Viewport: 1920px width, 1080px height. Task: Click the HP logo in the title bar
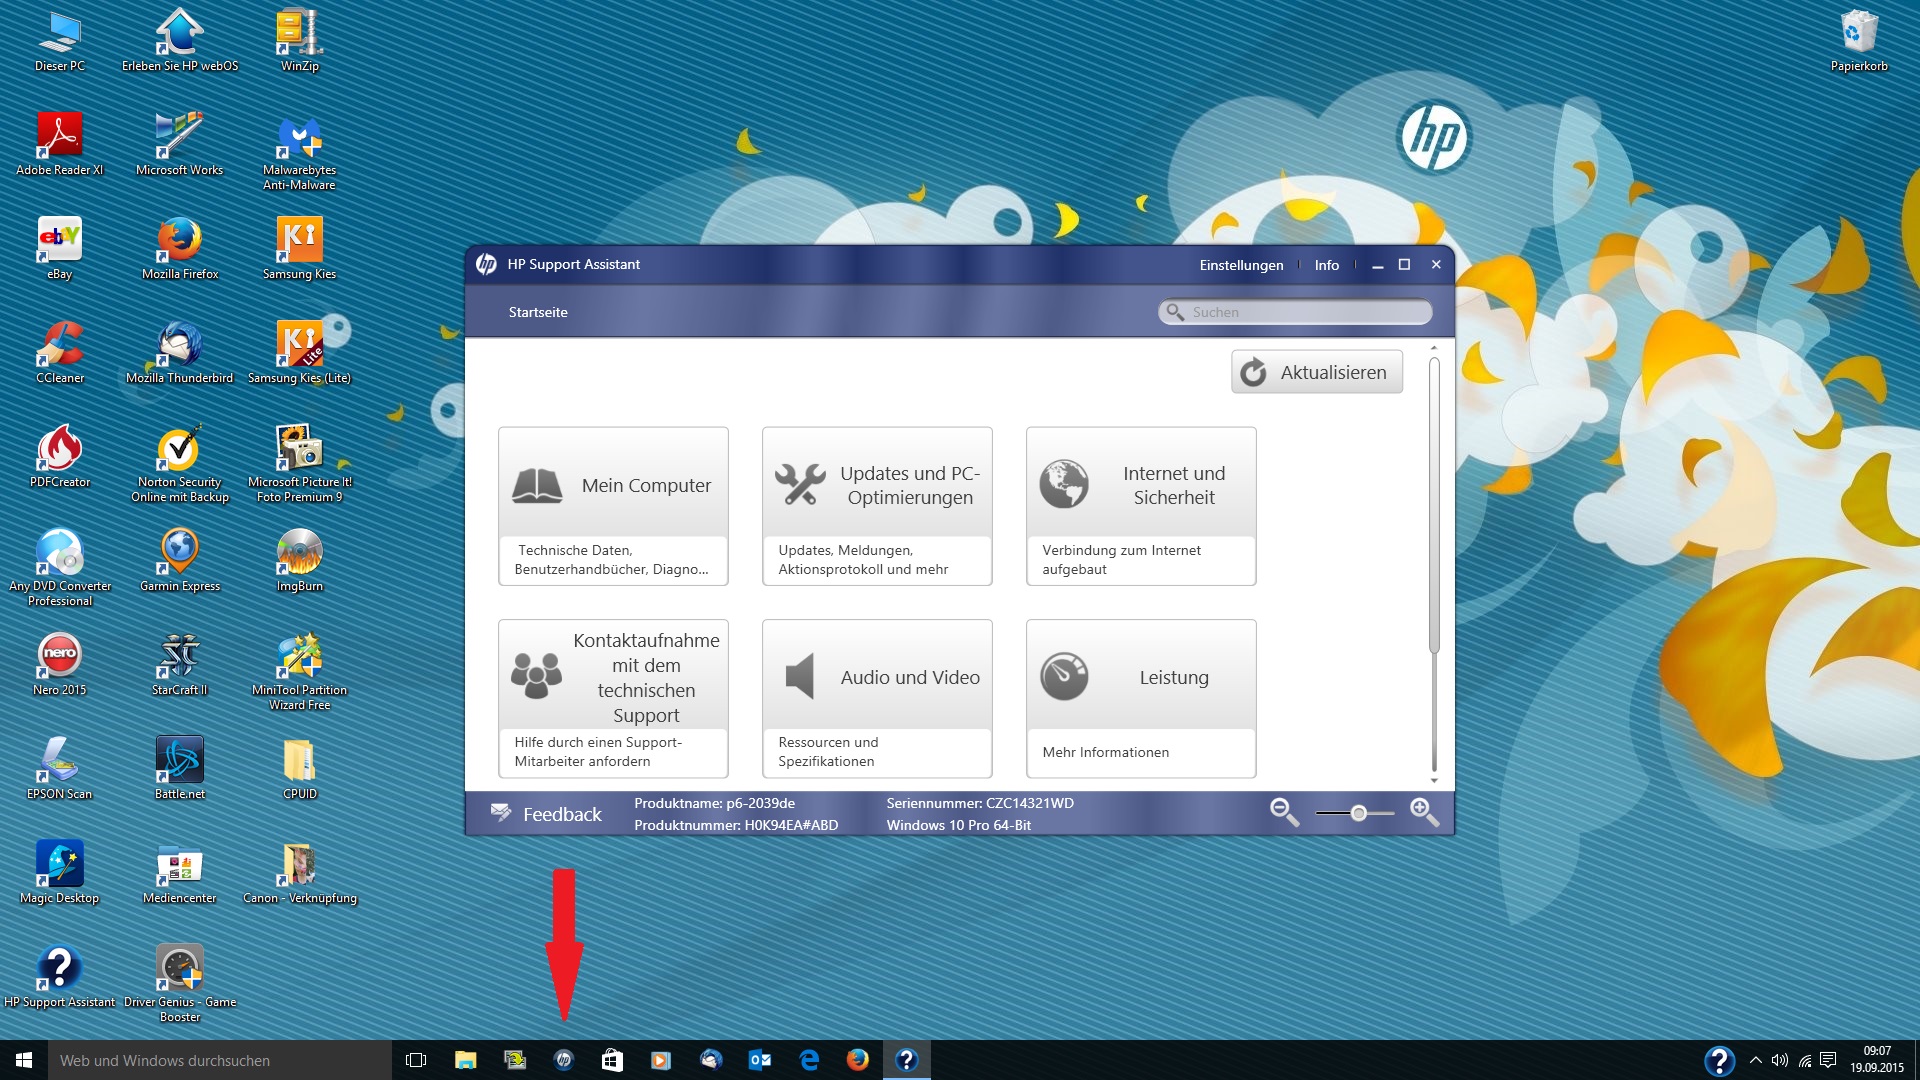pyautogui.click(x=486, y=264)
